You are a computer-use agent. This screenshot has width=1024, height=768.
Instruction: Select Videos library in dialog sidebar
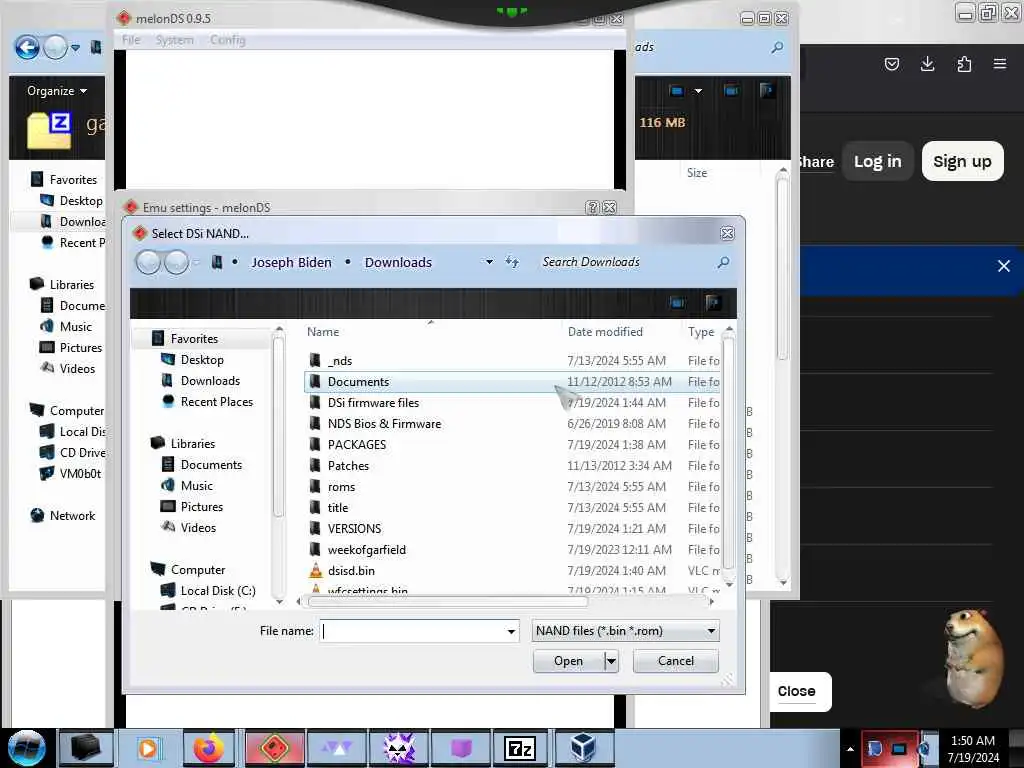coord(197,527)
